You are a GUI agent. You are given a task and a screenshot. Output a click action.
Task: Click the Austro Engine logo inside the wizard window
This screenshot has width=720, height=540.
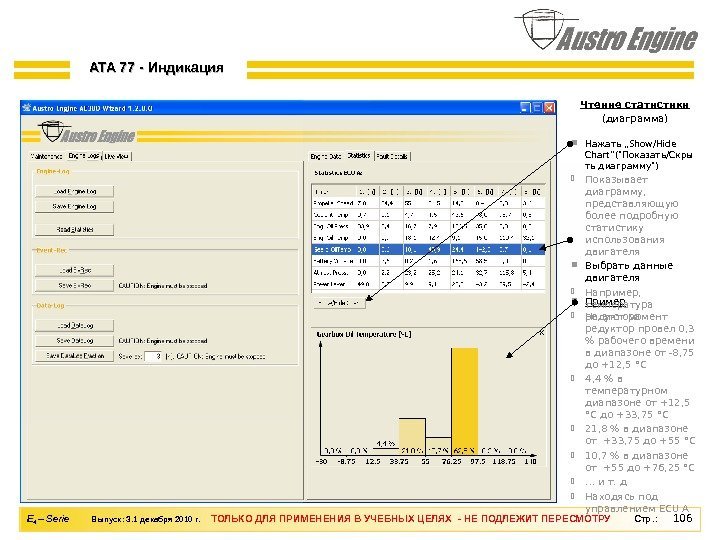(x=86, y=132)
